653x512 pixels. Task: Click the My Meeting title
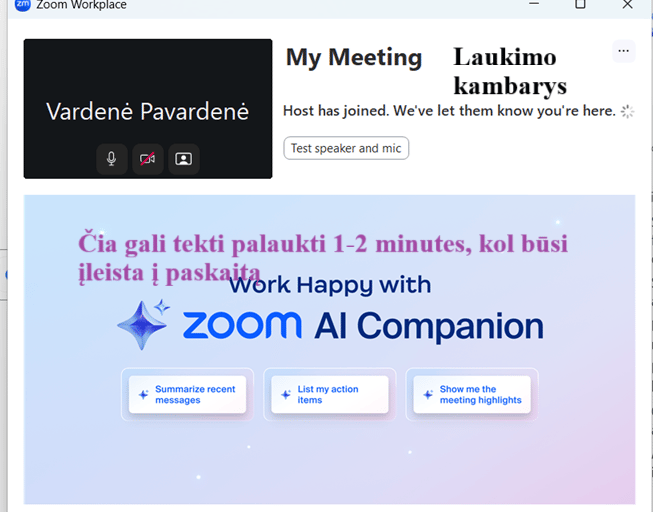click(x=354, y=57)
